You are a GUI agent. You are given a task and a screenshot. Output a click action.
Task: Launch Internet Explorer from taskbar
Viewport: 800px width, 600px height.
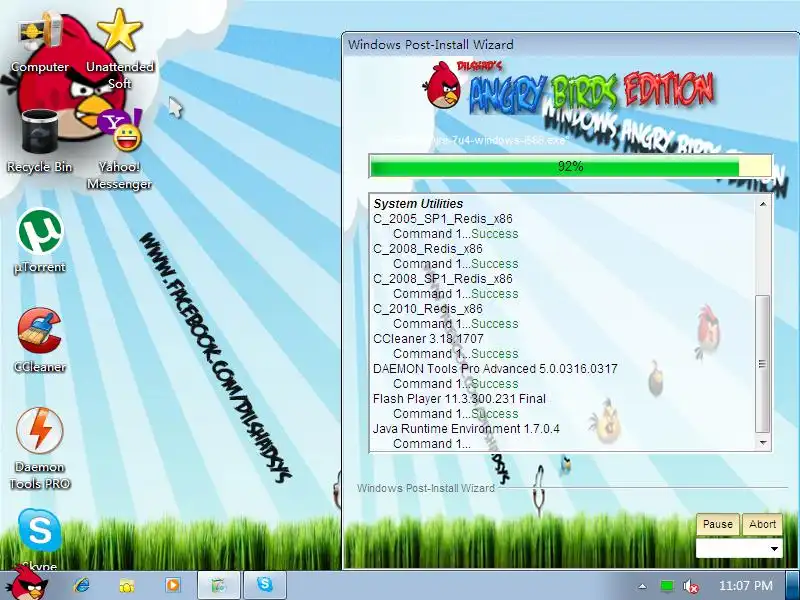tap(81, 585)
